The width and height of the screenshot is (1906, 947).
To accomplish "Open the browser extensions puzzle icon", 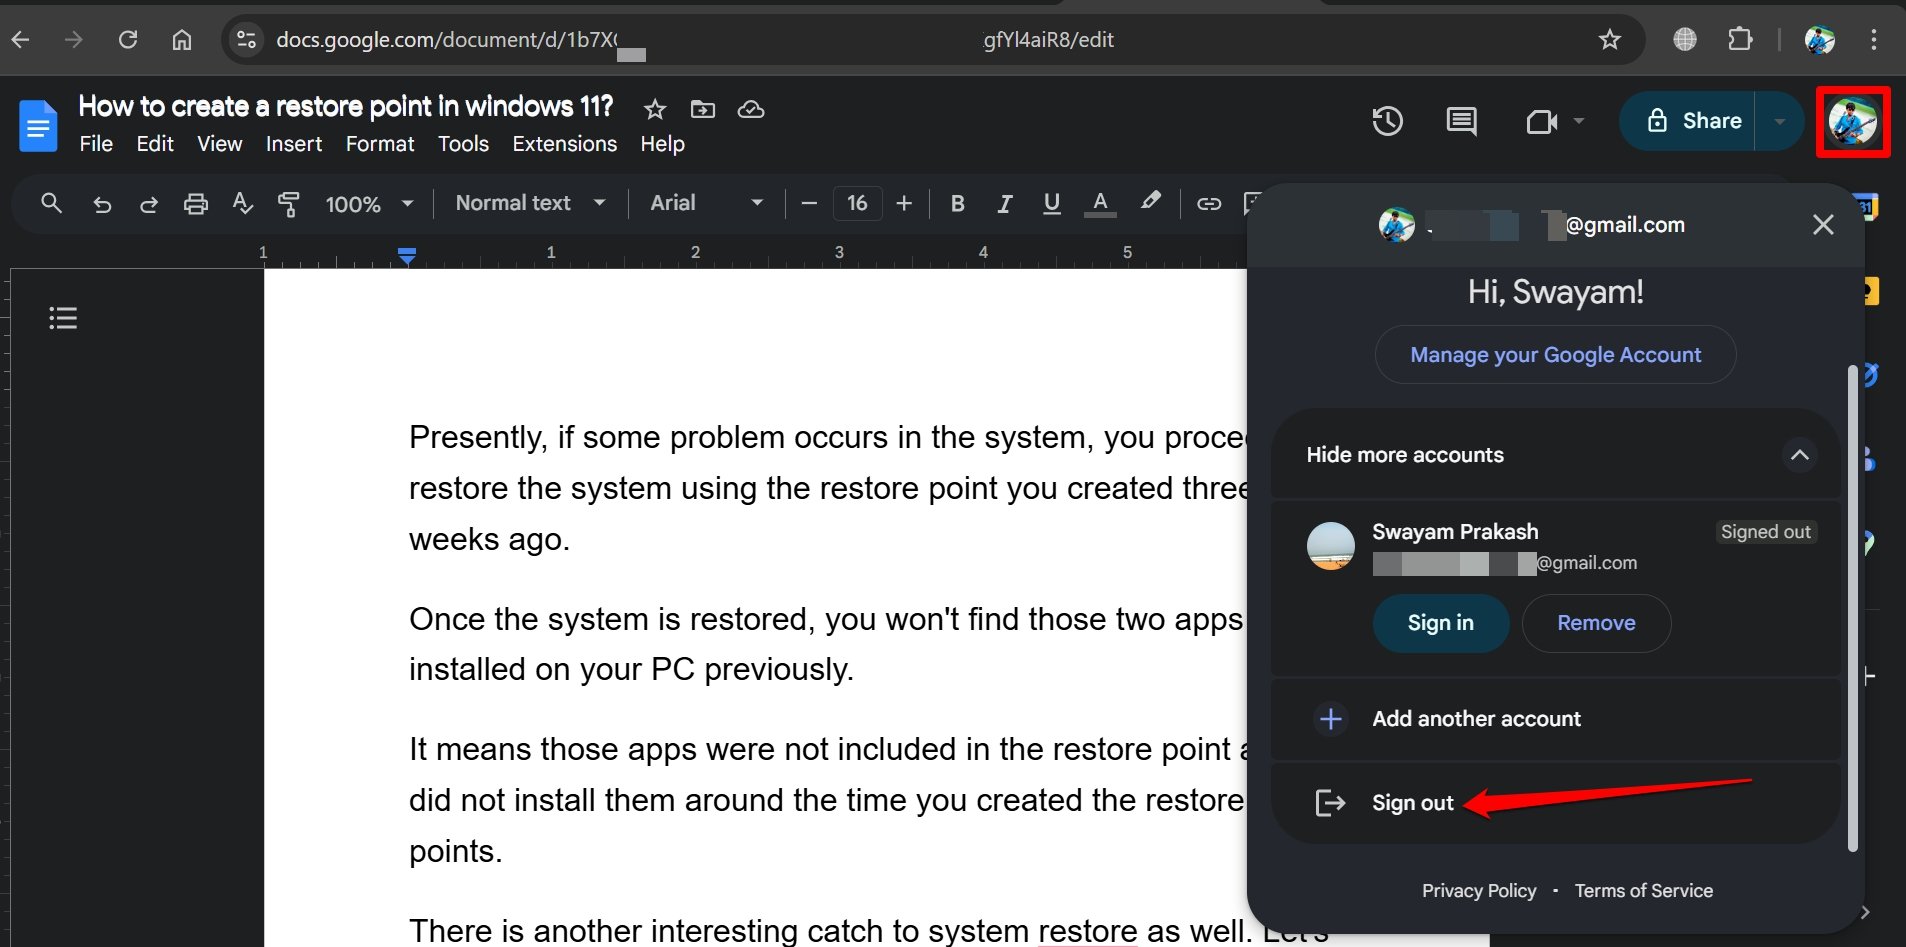I will click(x=1740, y=40).
